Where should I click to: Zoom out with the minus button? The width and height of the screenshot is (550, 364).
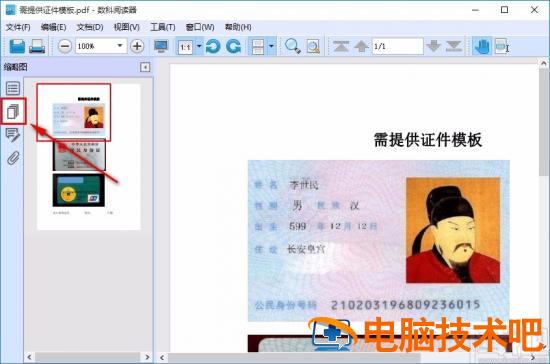[x=65, y=46]
